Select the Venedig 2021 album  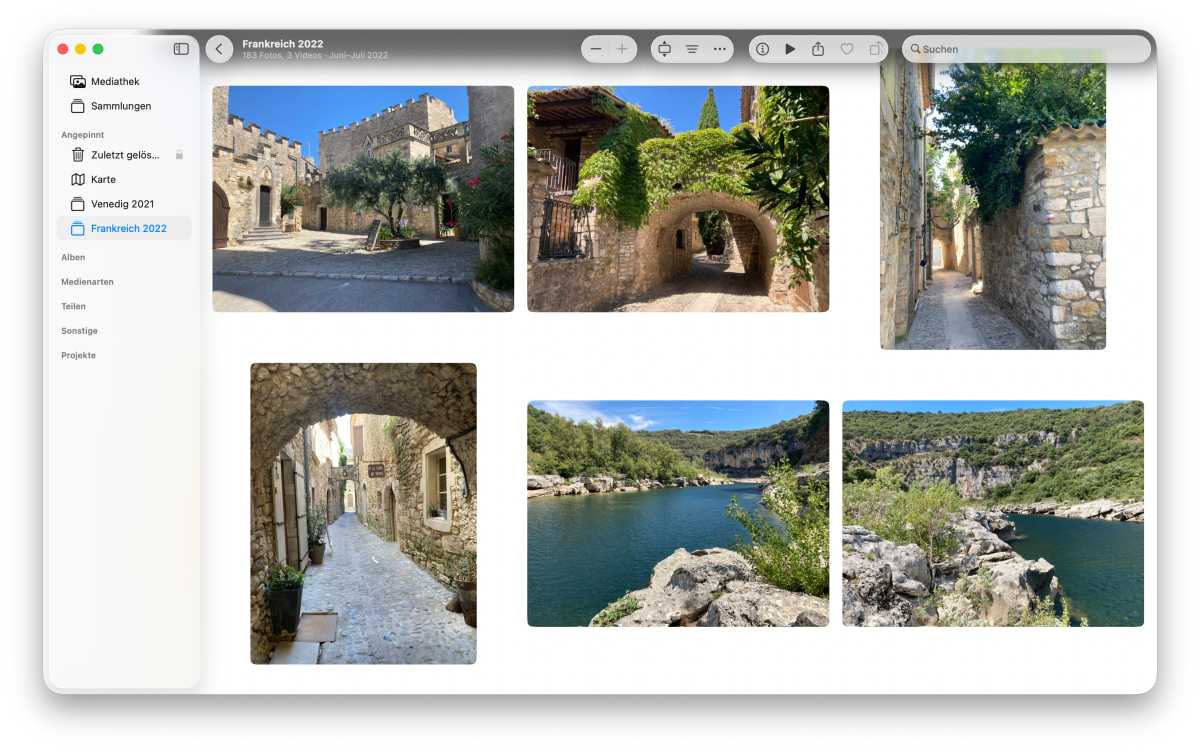coord(122,204)
